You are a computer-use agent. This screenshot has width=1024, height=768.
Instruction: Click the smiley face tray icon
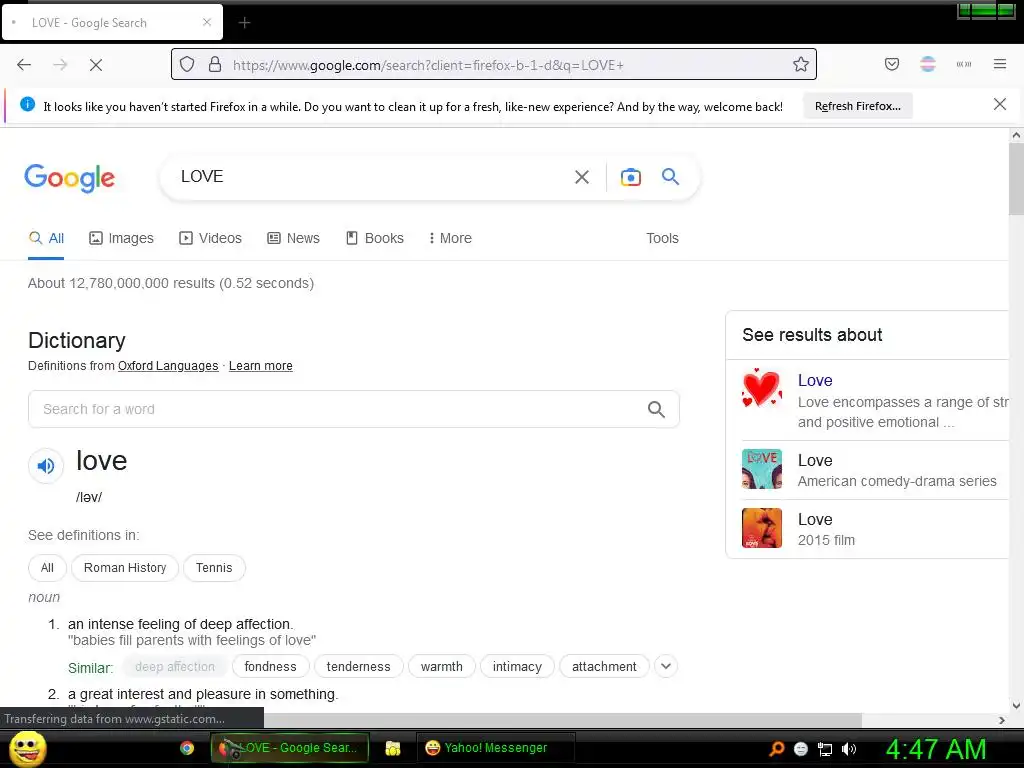coord(801,749)
